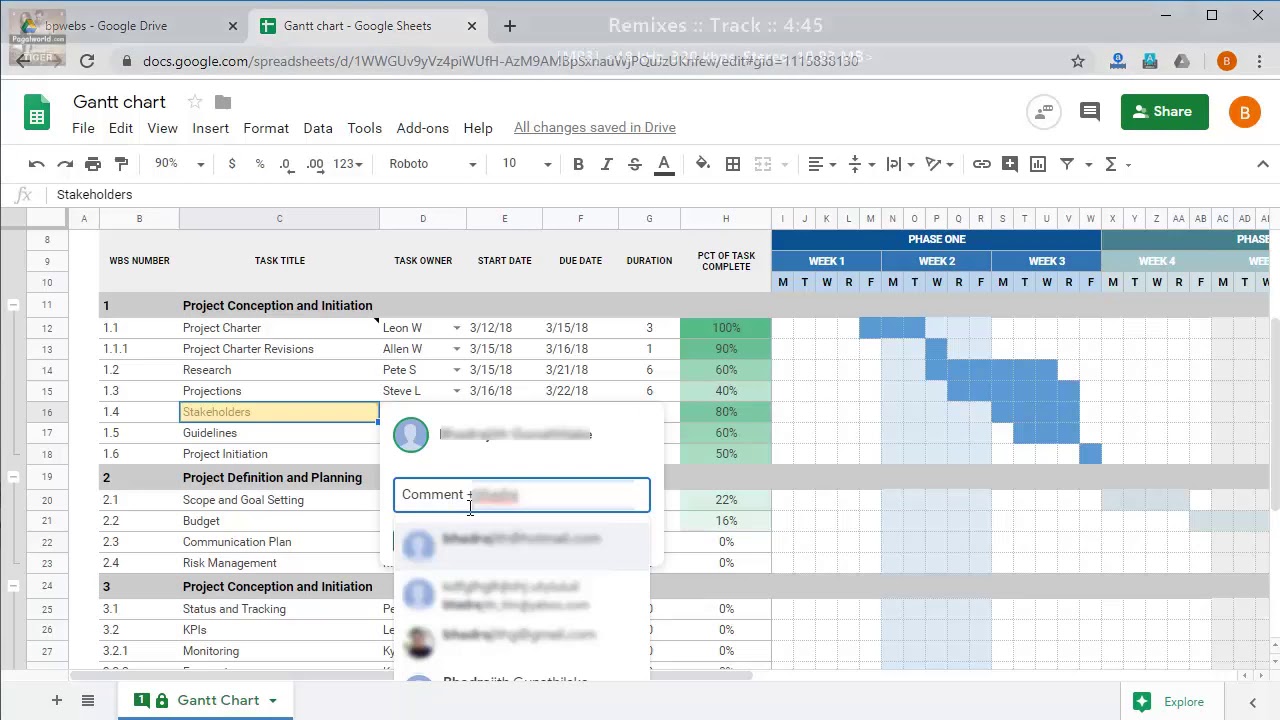Print the spreadsheet via printer icon
1280x720 pixels.
click(x=93, y=164)
